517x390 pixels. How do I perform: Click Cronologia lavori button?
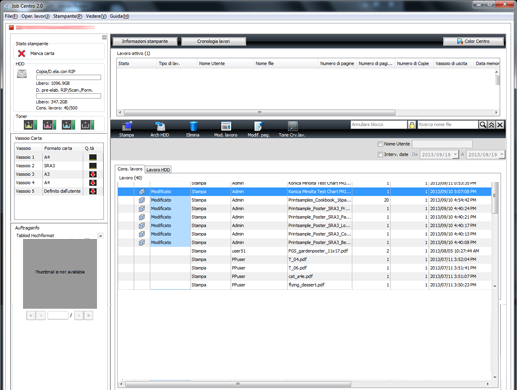tap(213, 41)
